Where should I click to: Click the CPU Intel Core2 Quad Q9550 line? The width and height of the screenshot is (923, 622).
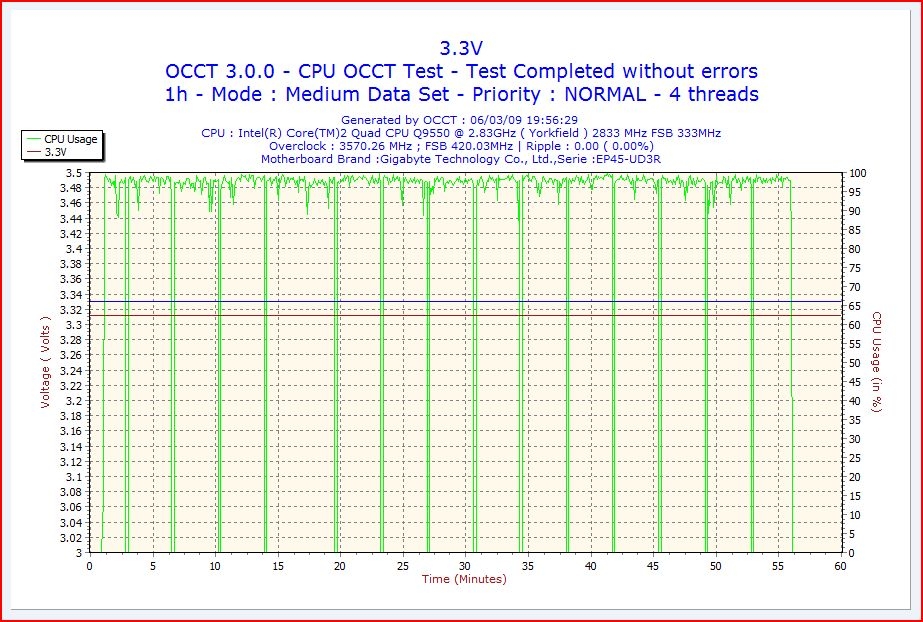pyautogui.click(x=461, y=133)
